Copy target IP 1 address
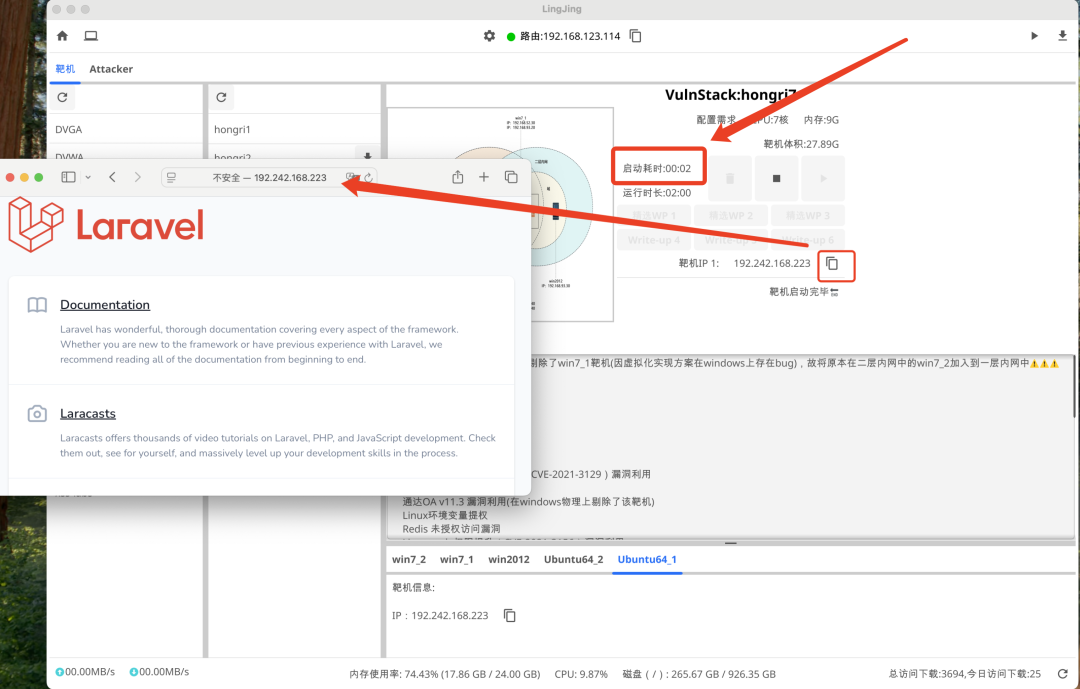 pos(832,264)
